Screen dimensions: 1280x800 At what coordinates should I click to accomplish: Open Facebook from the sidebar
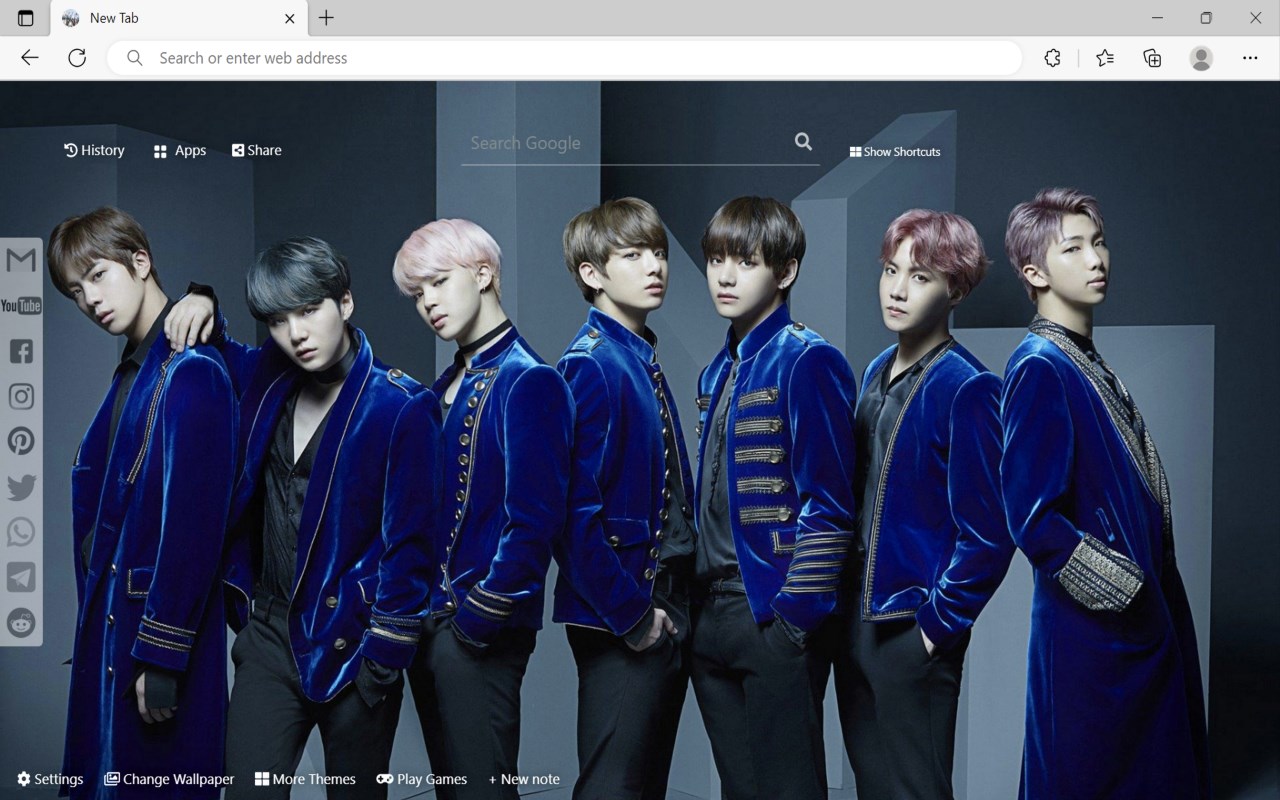(21, 351)
